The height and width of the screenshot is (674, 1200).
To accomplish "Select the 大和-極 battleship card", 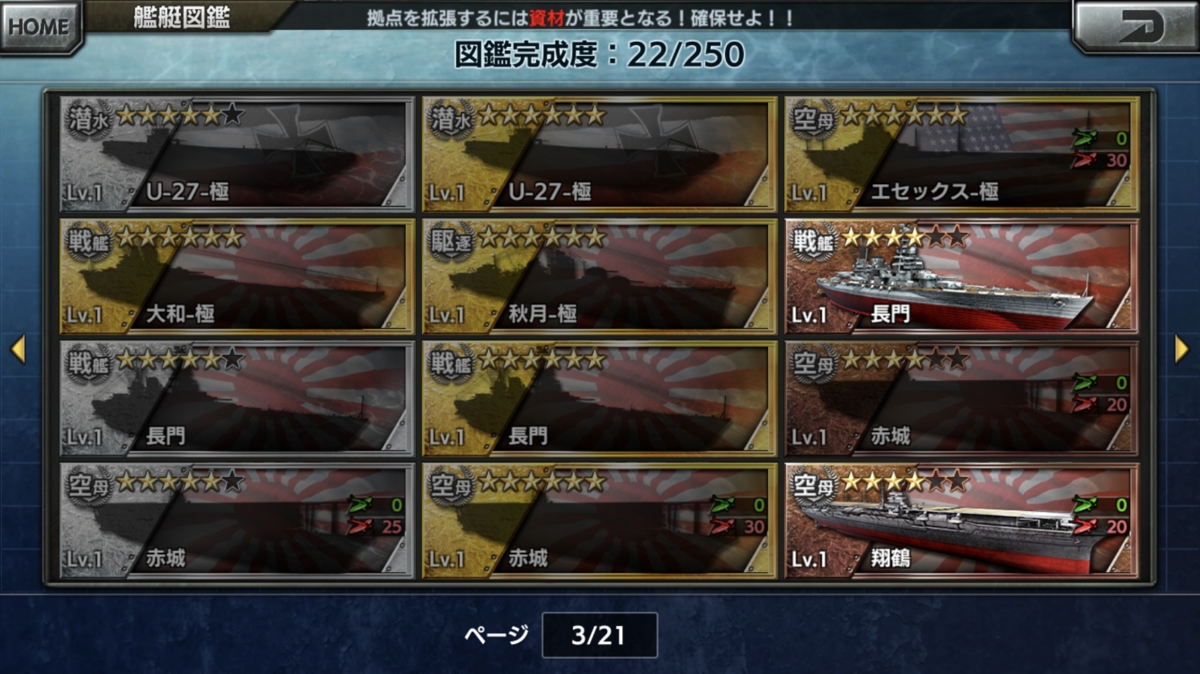I will [x=237, y=276].
